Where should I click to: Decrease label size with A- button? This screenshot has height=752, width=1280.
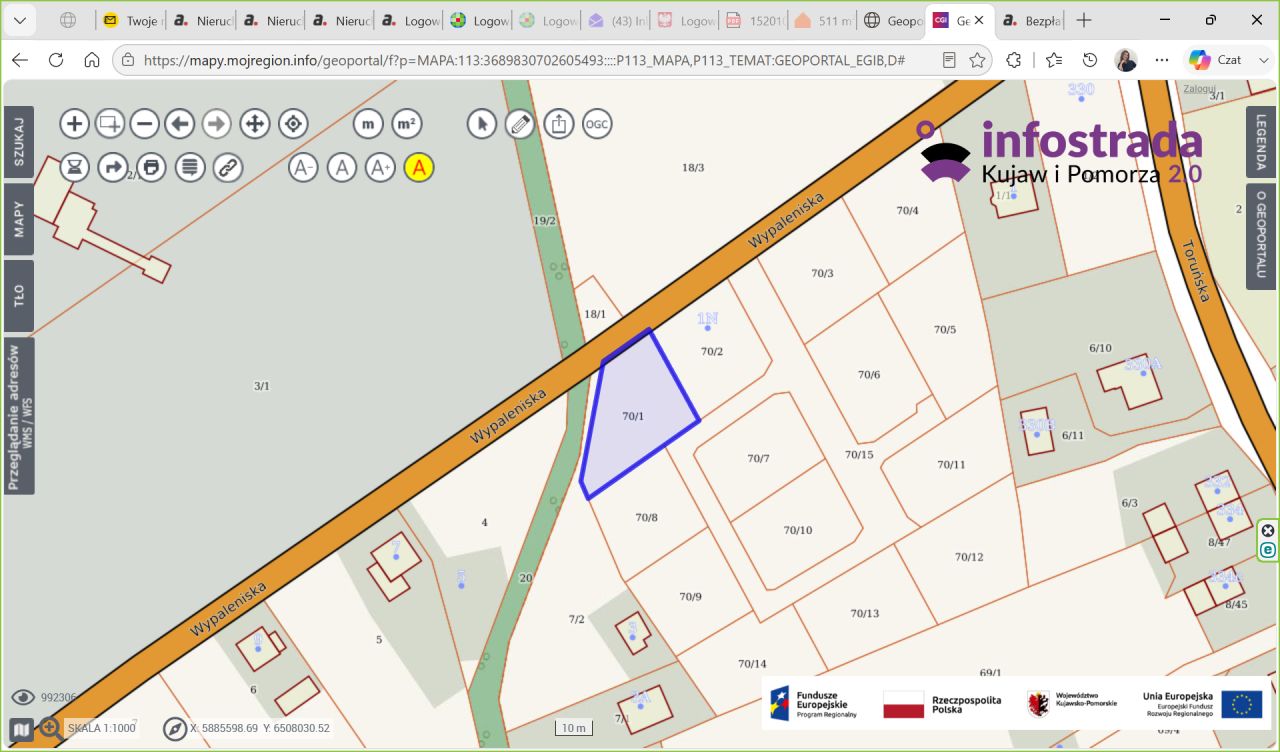click(x=304, y=167)
